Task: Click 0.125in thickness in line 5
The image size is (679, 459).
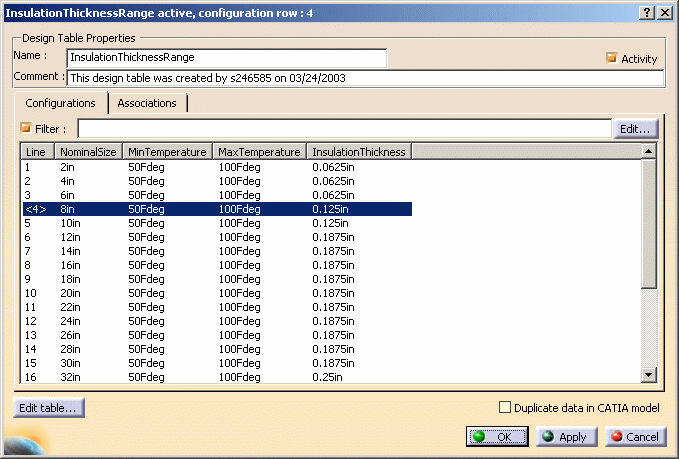Action: pos(330,223)
